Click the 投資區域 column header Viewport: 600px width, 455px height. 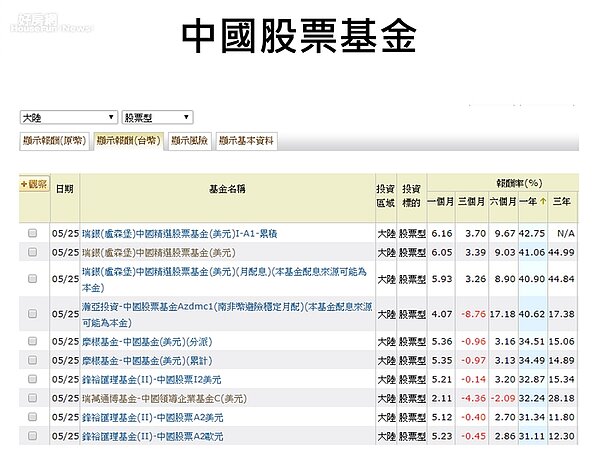(385, 196)
